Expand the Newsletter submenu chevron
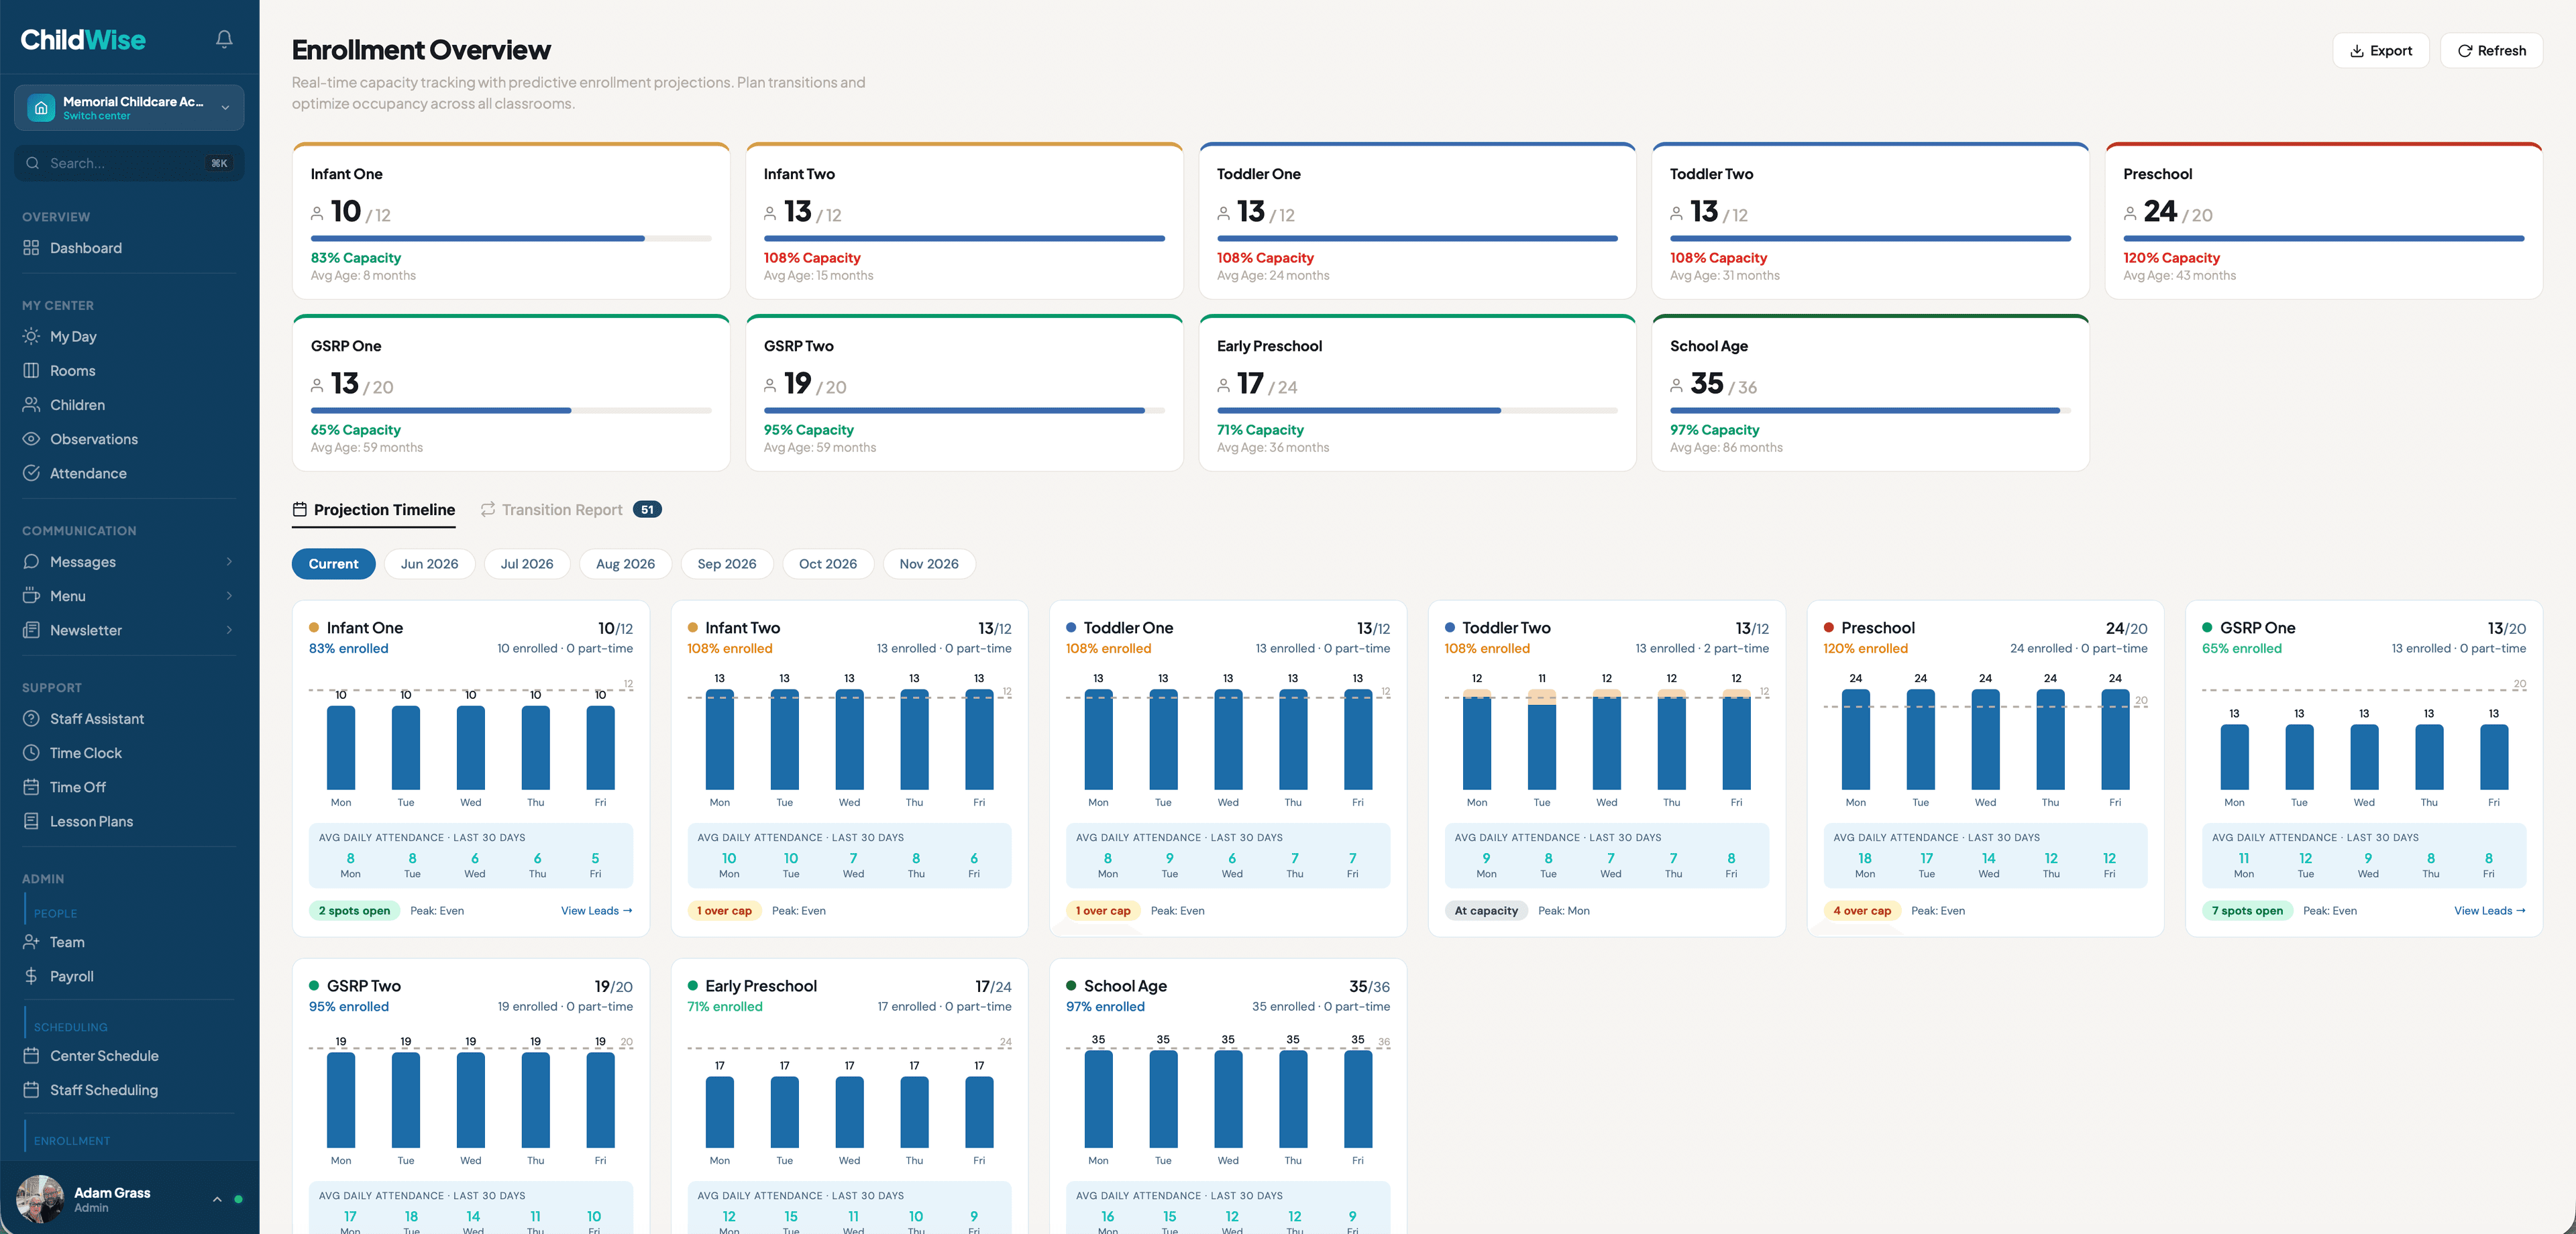Screen dimensions: 2576x1234 pos(229,630)
